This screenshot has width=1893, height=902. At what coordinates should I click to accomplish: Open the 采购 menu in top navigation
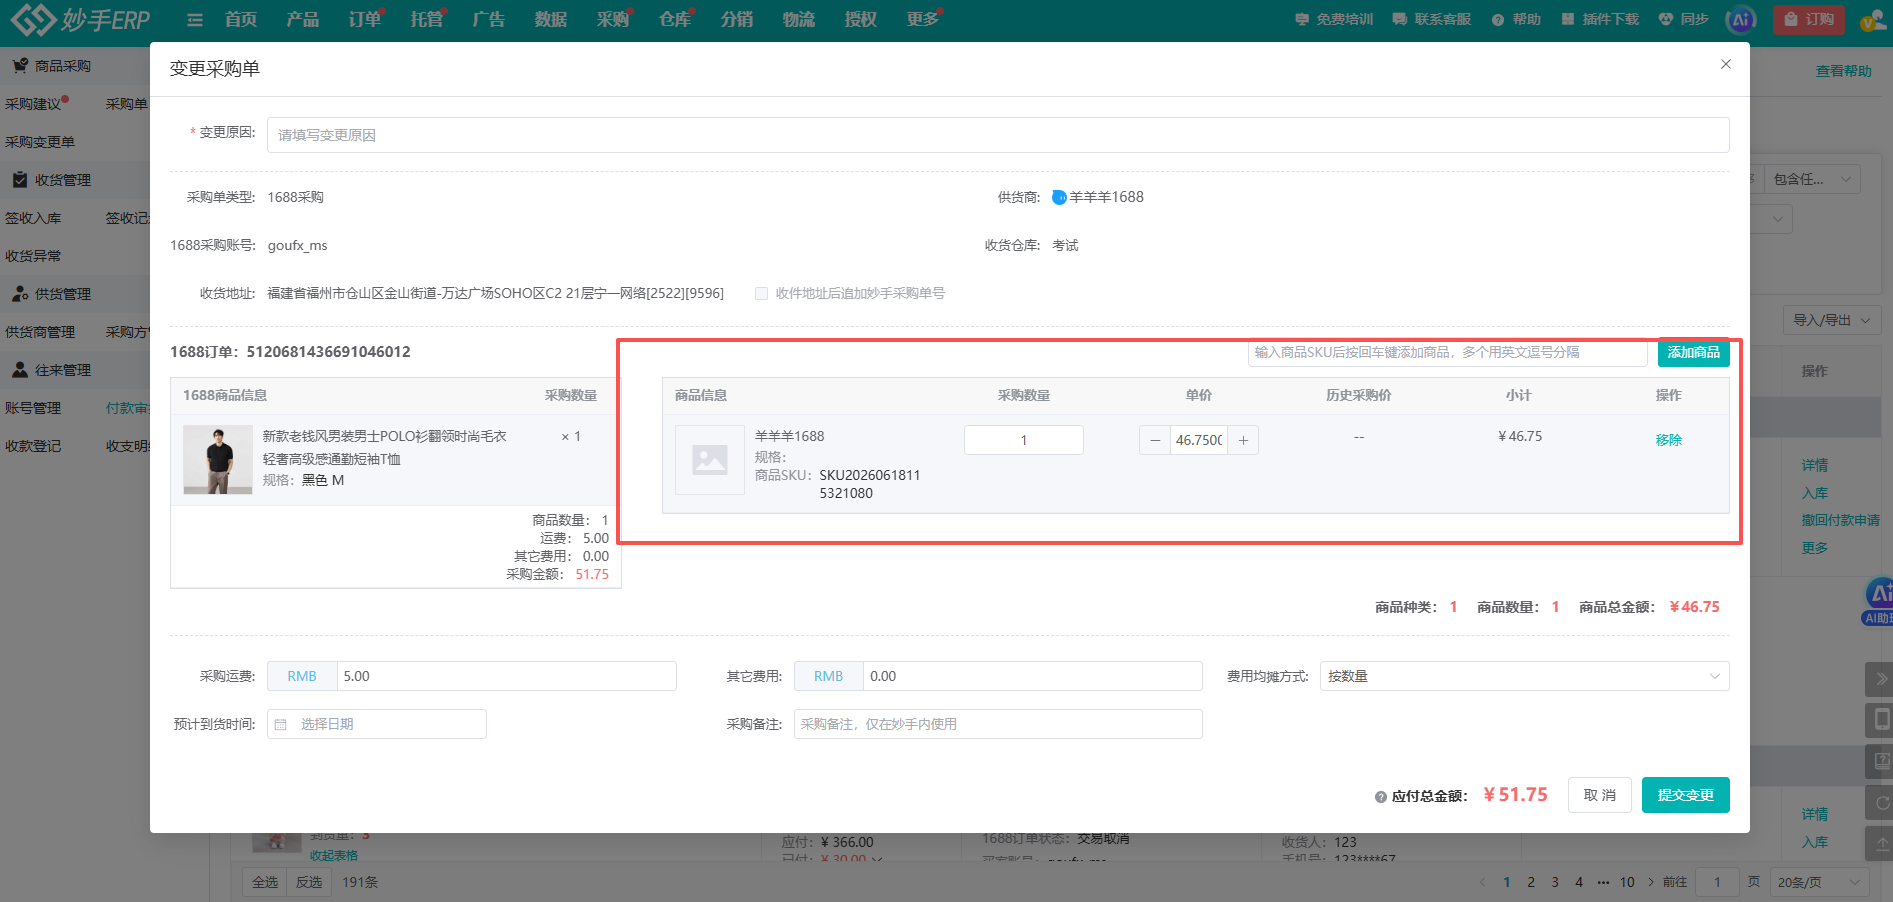coord(613,19)
